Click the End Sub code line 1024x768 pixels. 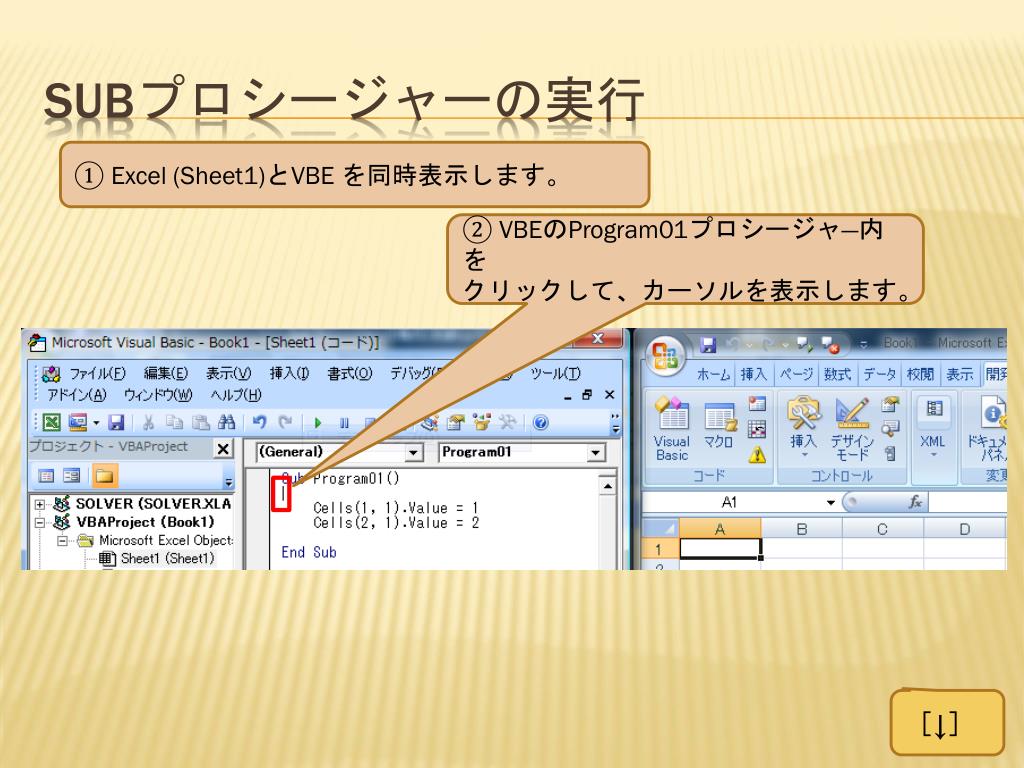pyautogui.click(x=309, y=552)
